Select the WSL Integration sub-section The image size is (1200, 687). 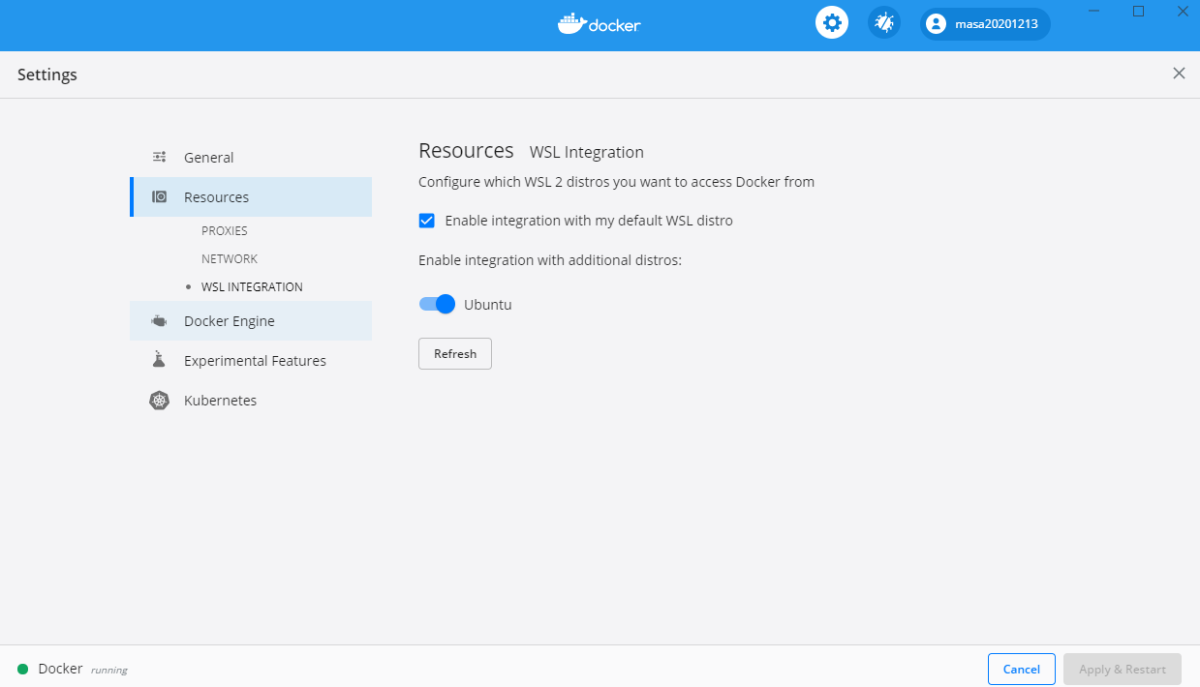coord(252,287)
